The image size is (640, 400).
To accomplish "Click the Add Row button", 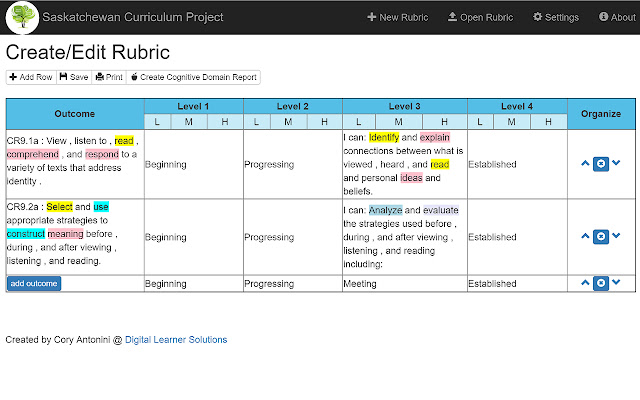I will 31,77.
